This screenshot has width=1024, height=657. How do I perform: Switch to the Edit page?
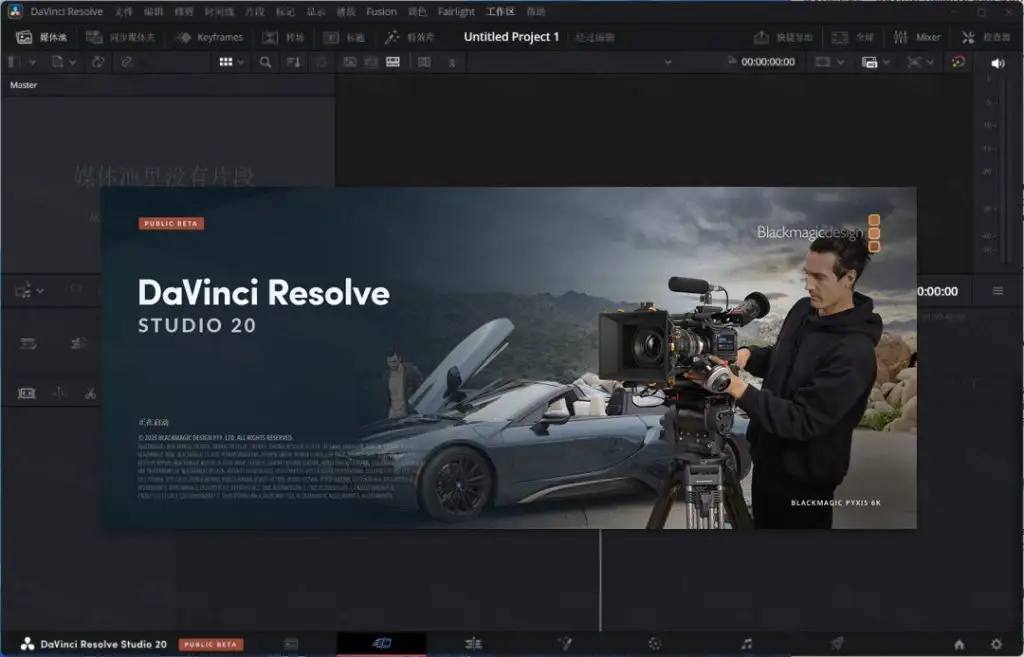pos(473,644)
